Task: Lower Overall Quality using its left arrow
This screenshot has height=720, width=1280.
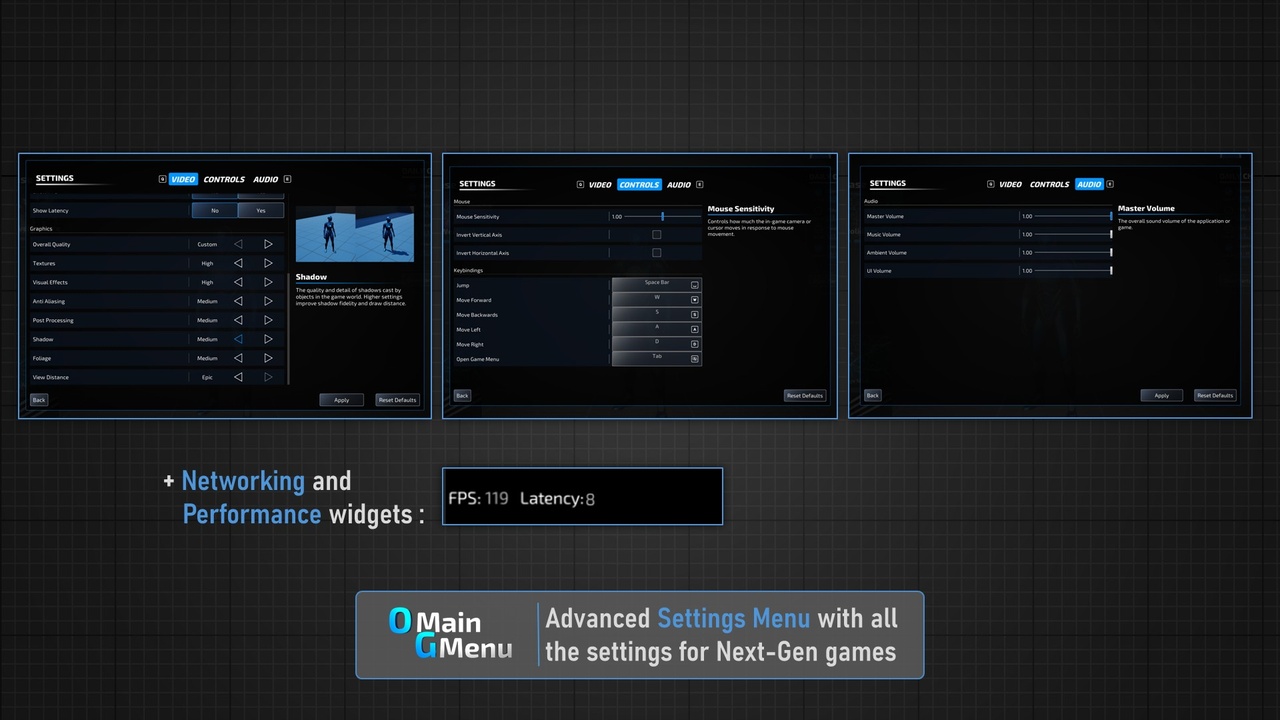Action: click(238, 244)
